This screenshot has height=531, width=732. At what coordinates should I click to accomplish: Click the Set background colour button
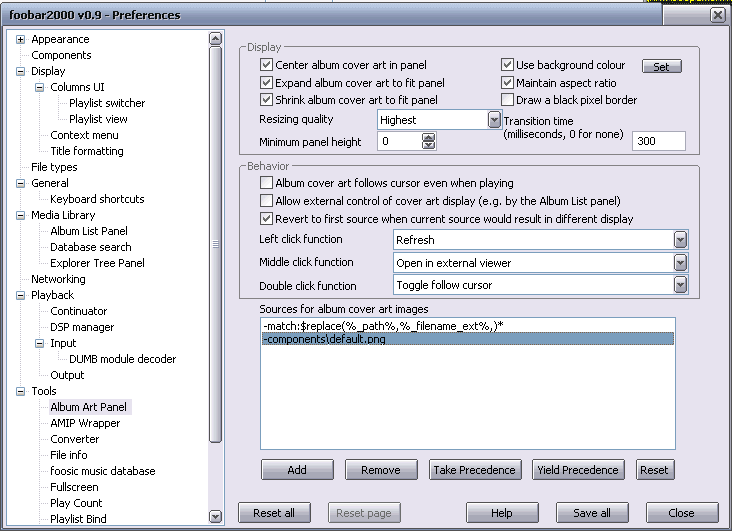(x=661, y=66)
